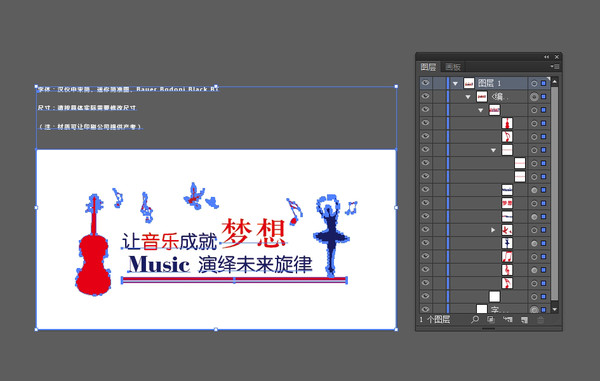600x381 pixels.
Task: Click the white rectangle thumbnail in layers
Action: pyautogui.click(x=494, y=296)
